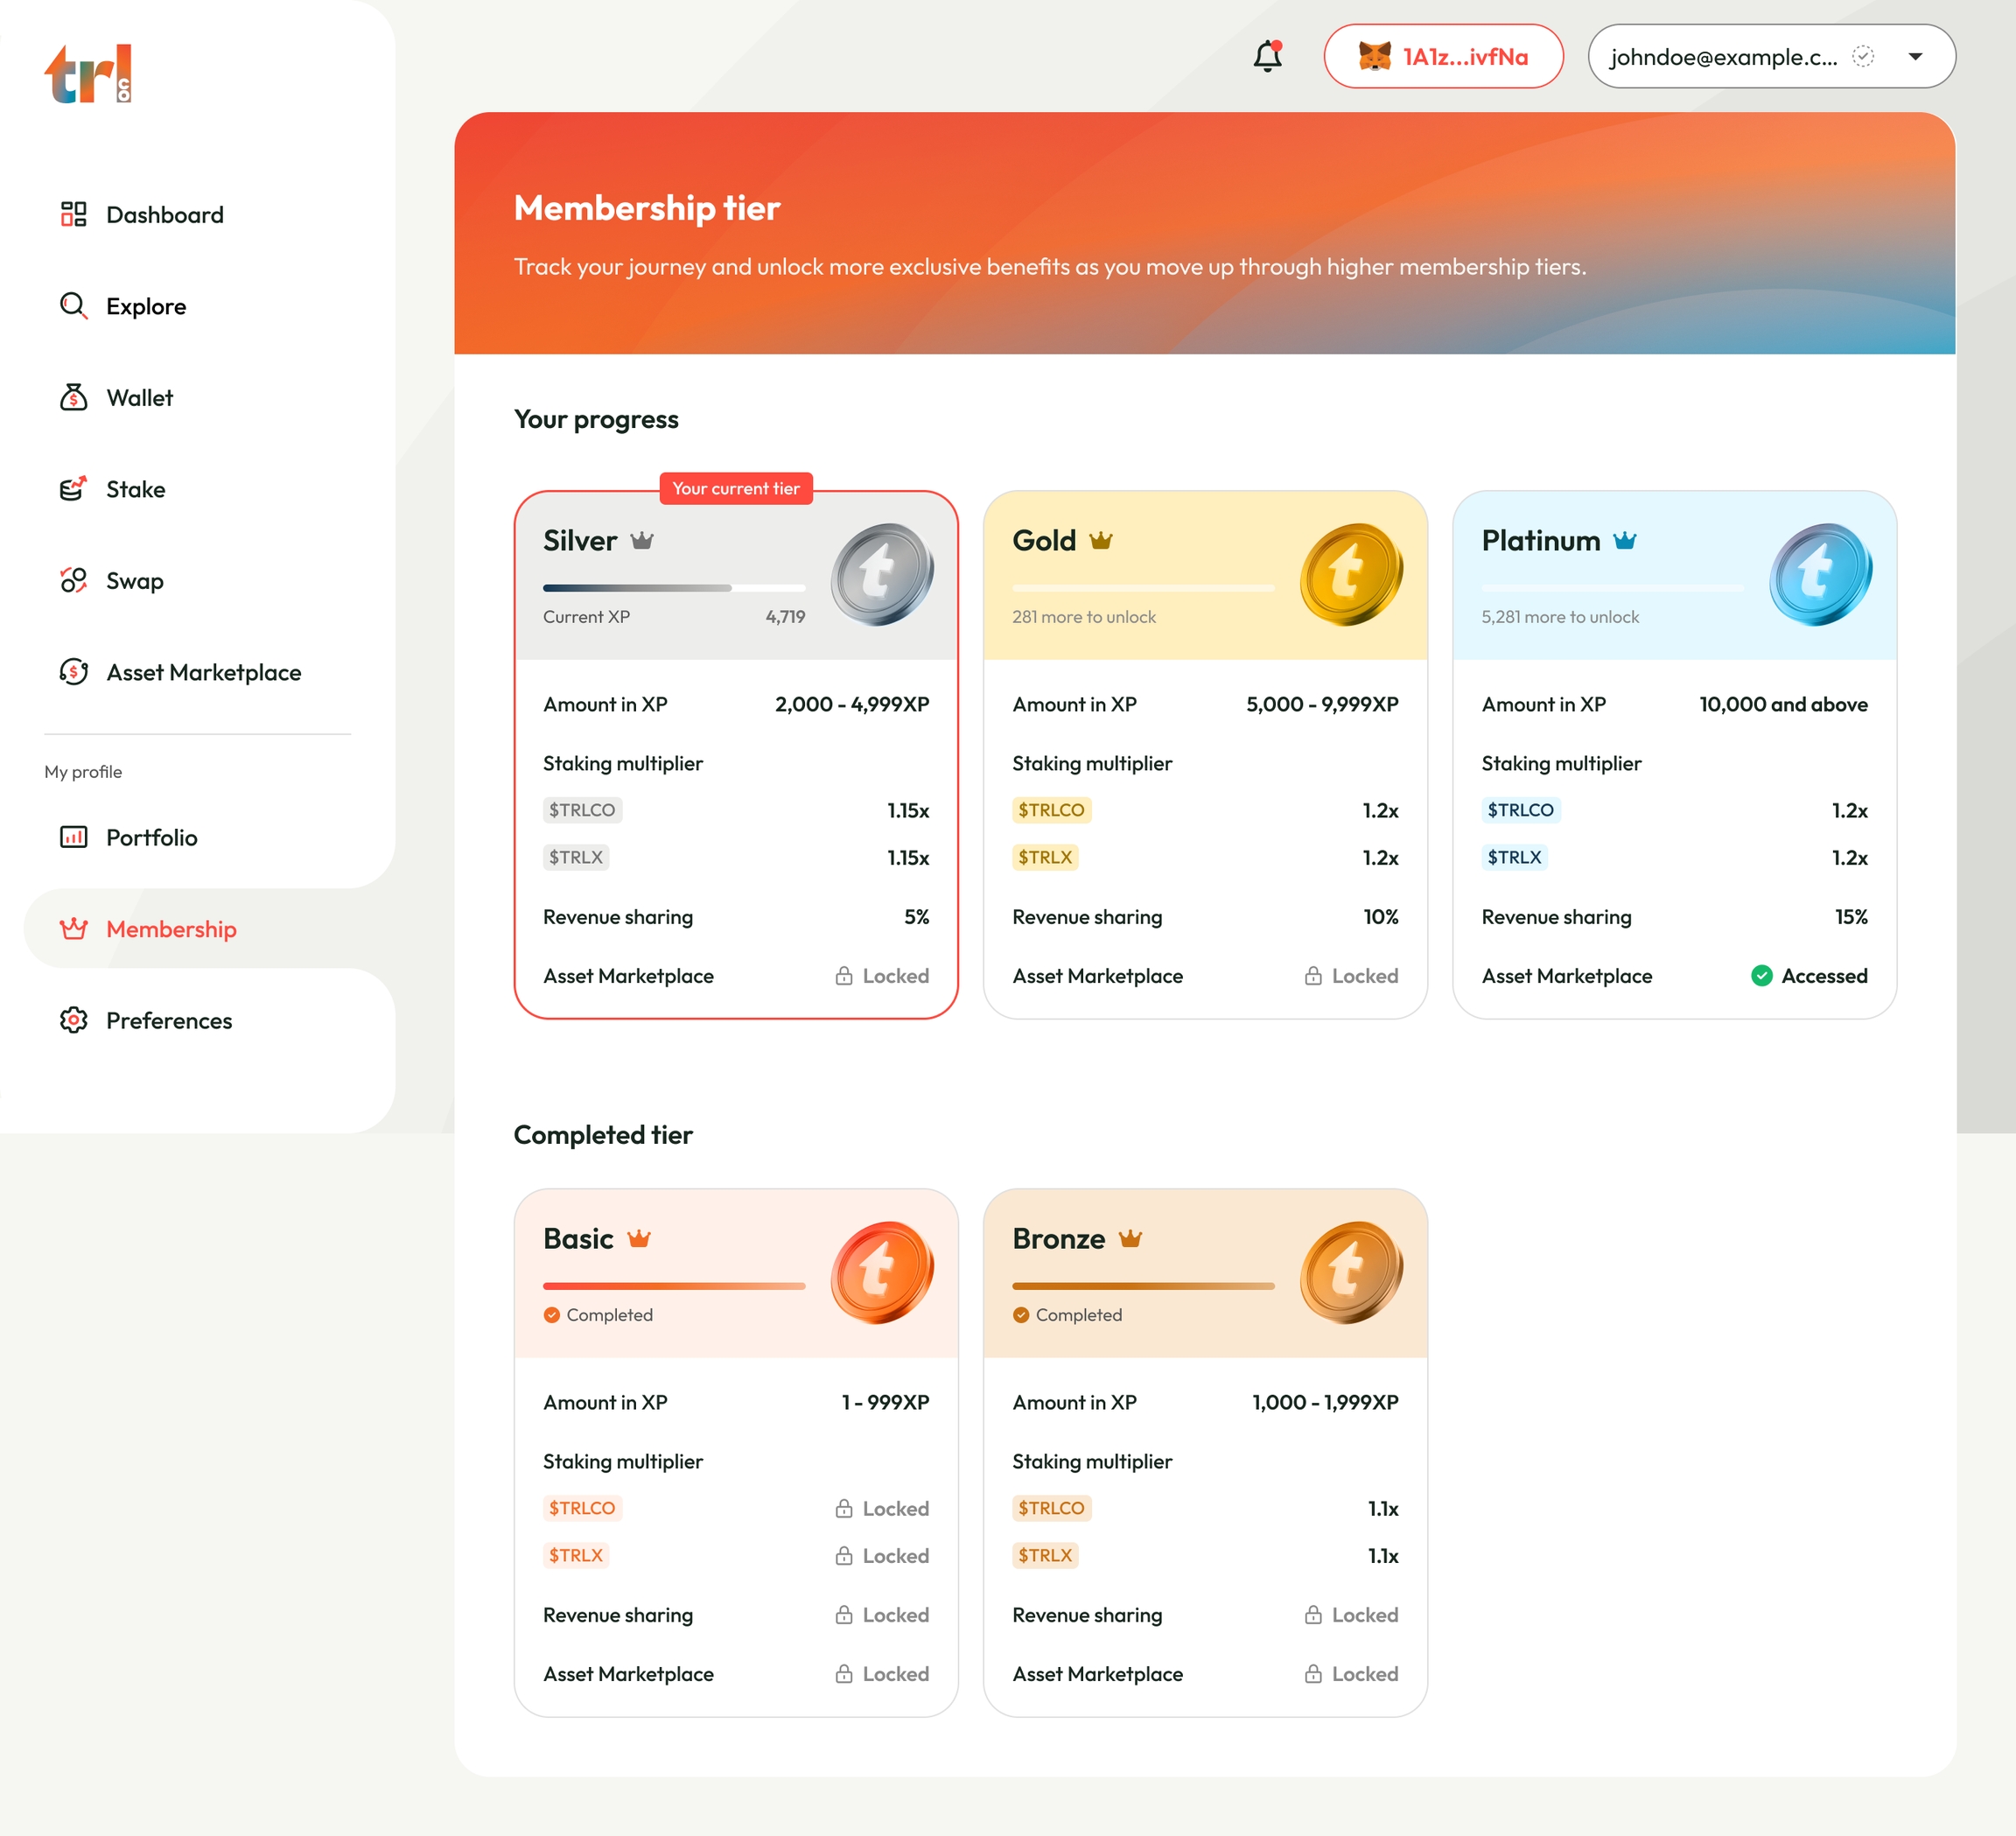Click the Bronze tier coin icon
Viewport: 2016px width, 1836px height.
(x=1350, y=1272)
